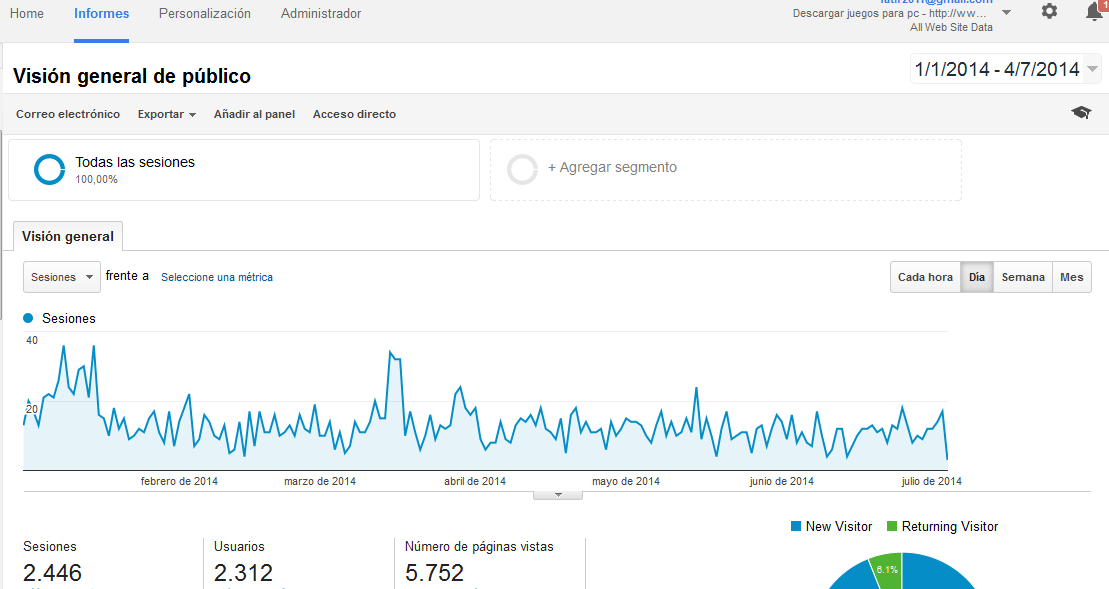
Task: Click the febrero de 2014 axis label
Action: (x=179, y=482)
